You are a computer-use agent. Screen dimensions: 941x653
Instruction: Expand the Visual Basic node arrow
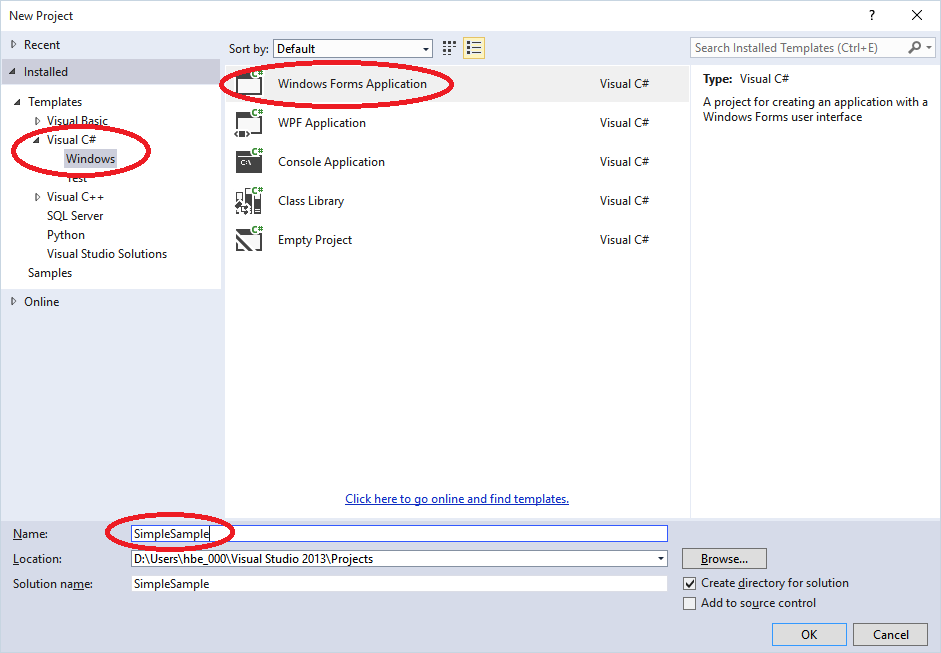37,121
